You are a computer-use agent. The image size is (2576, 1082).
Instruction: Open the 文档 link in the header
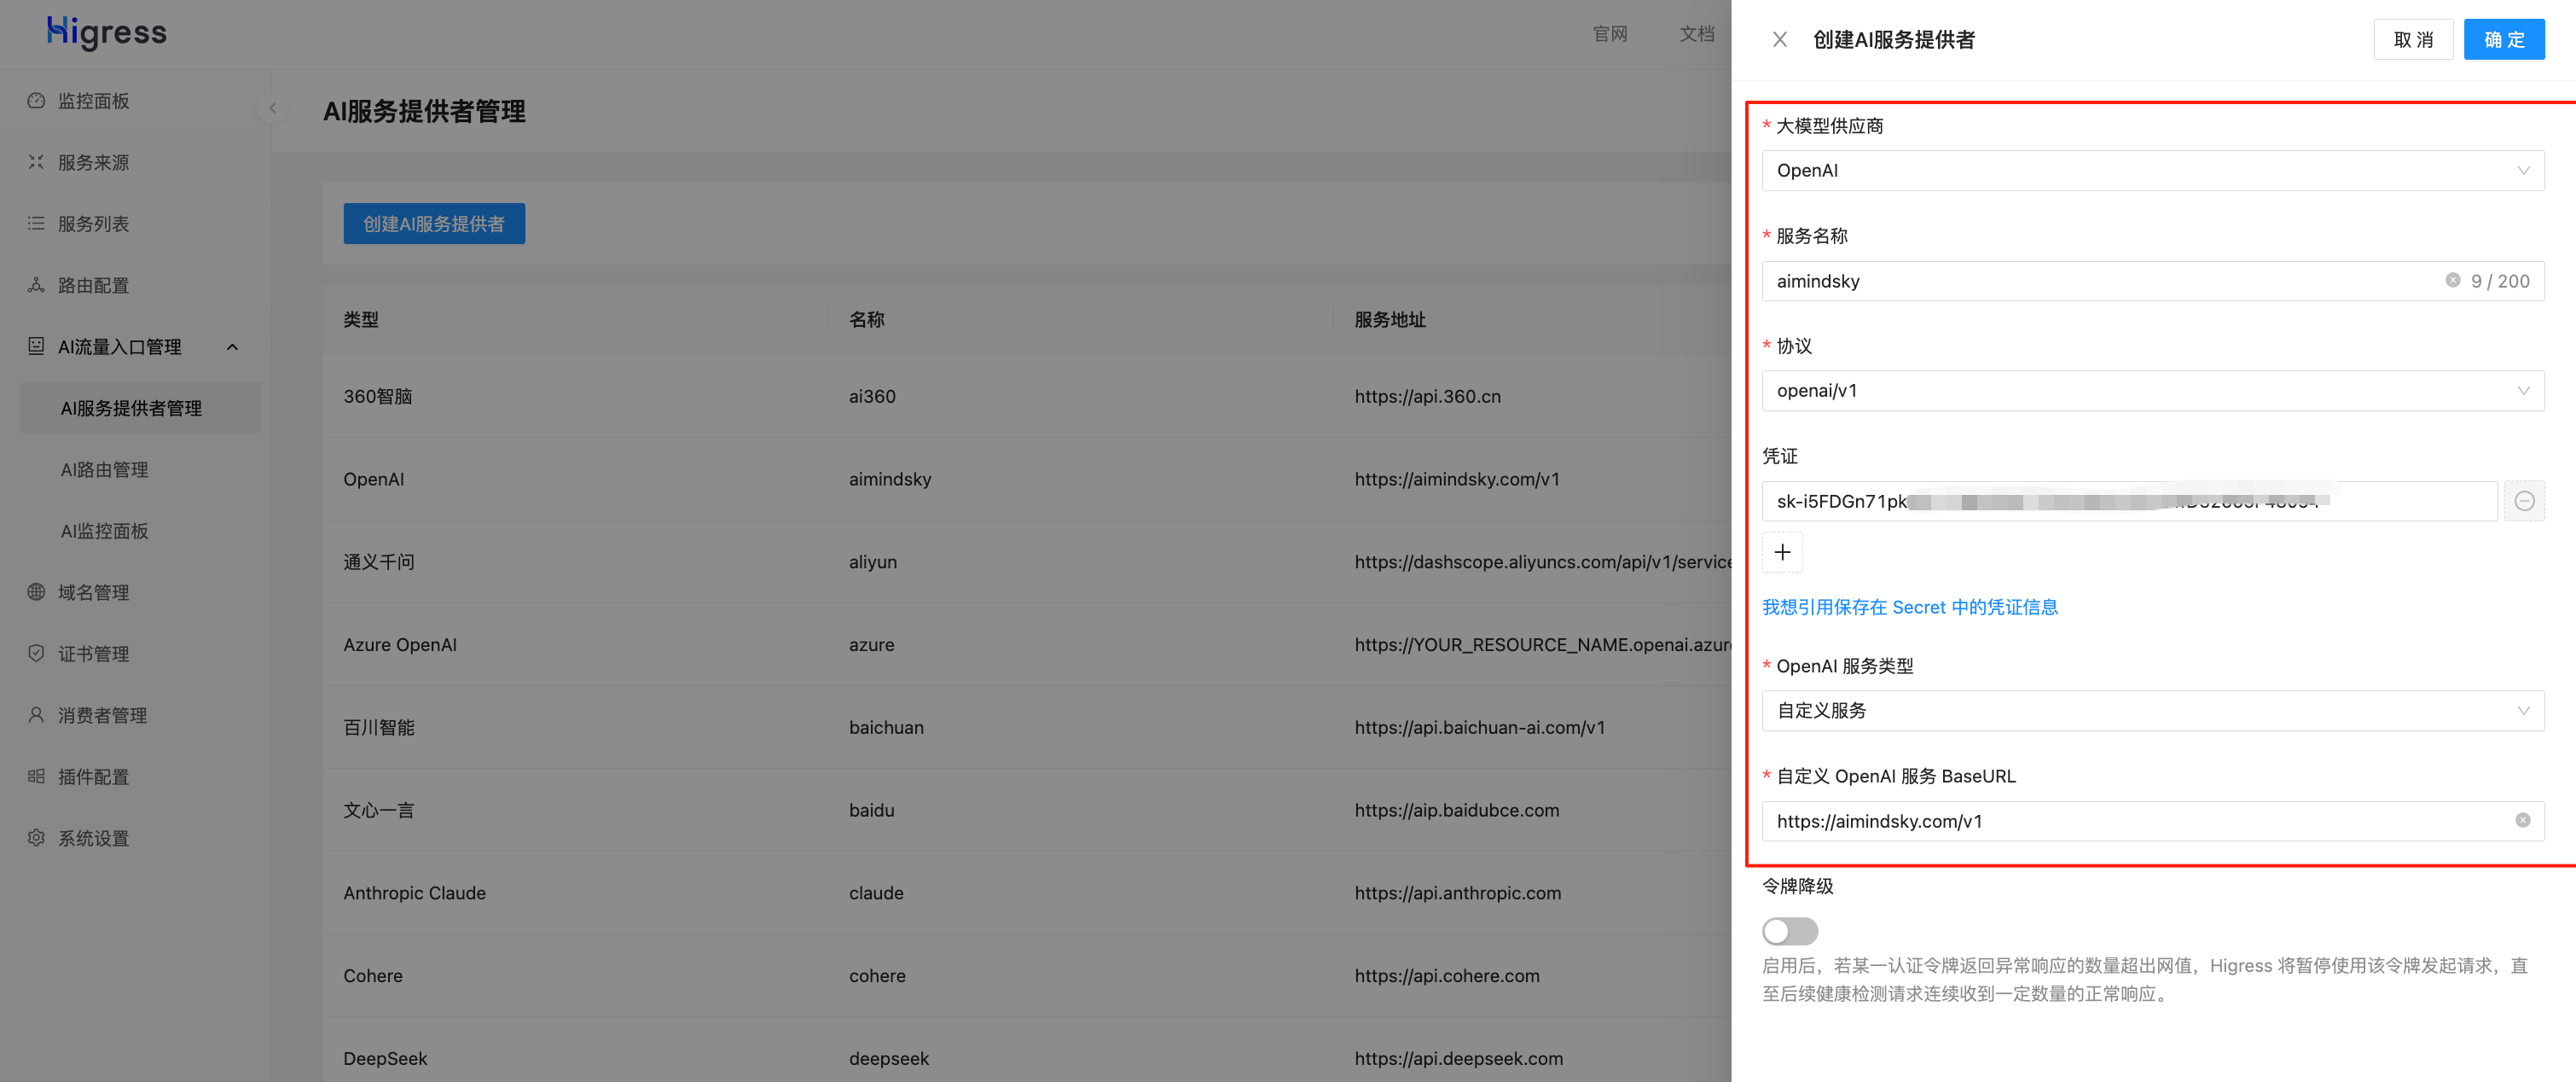click(1697, 34)
